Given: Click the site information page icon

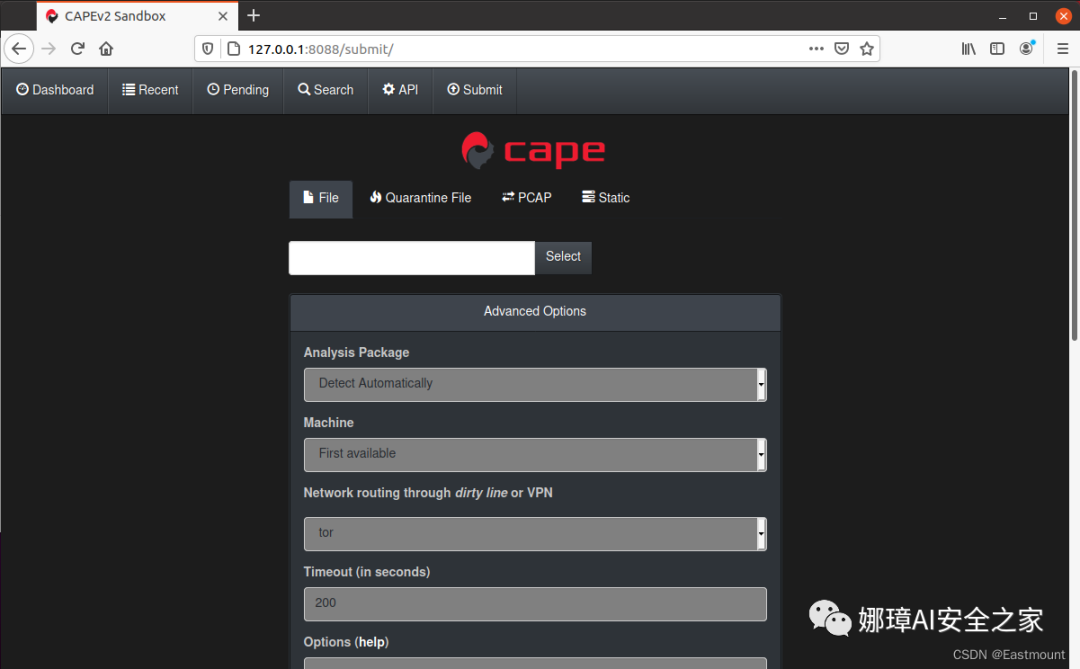Looking at the screenshot, I should 233,49.
